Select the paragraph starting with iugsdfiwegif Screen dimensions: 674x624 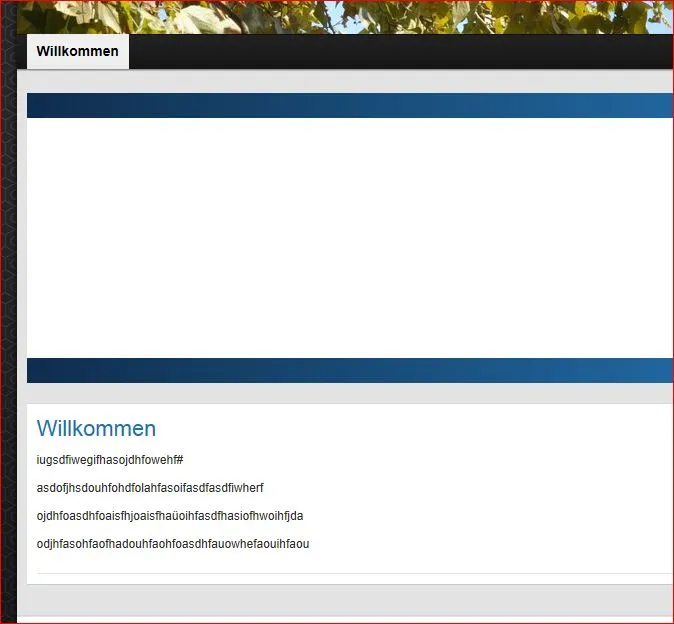[x=110, y=460]
